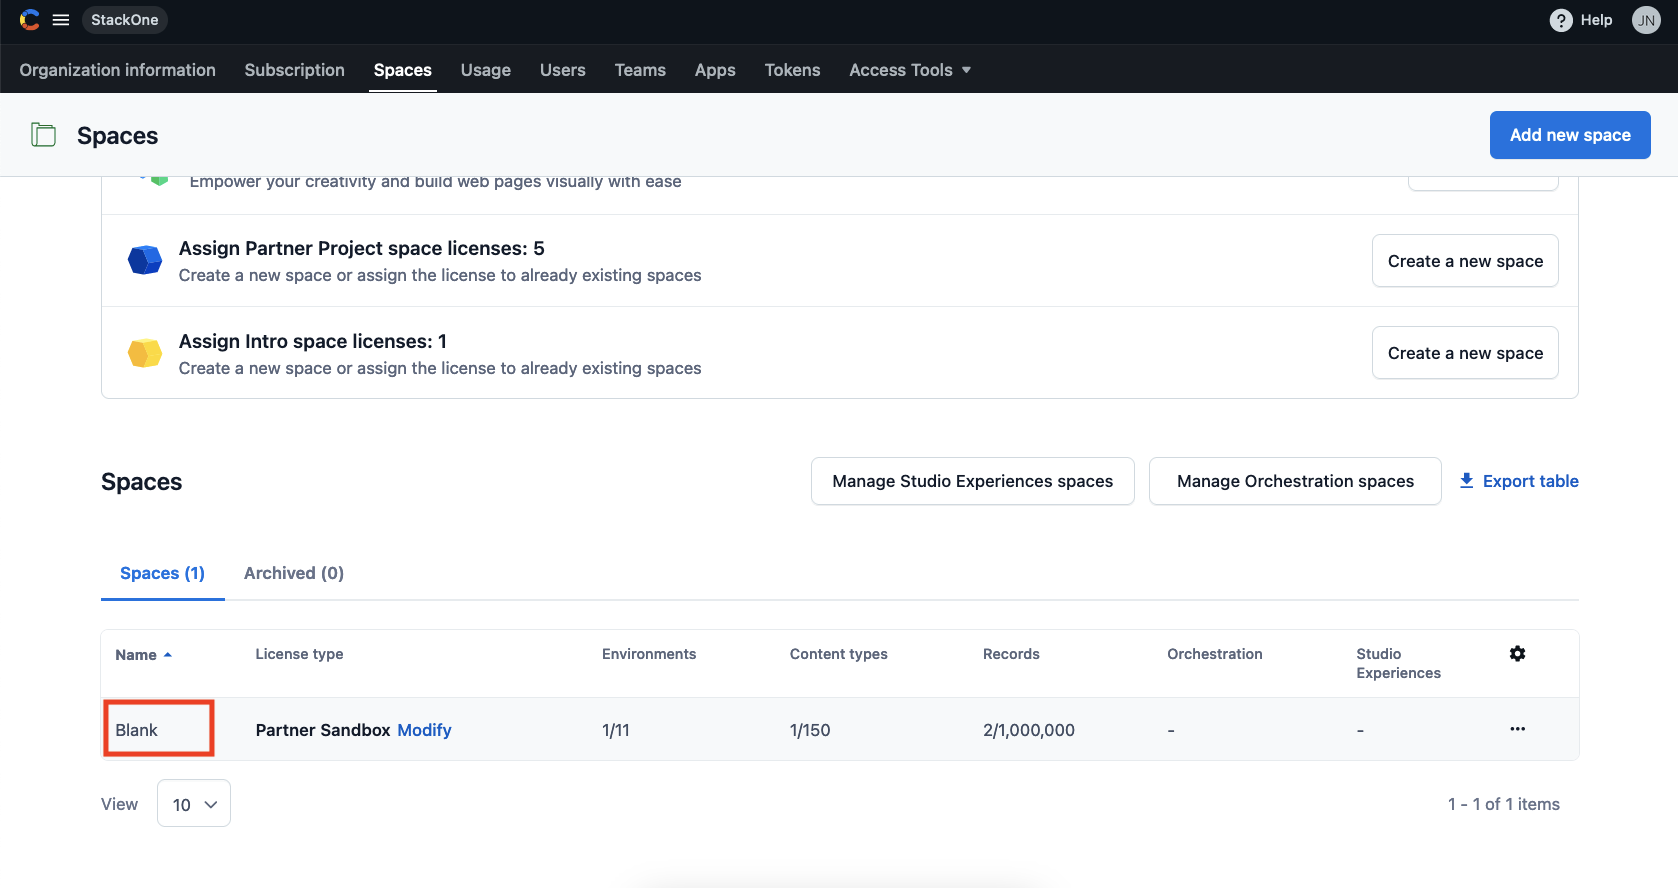
Task: Click the Studio Experiences column header
Action: [1398, 663]
